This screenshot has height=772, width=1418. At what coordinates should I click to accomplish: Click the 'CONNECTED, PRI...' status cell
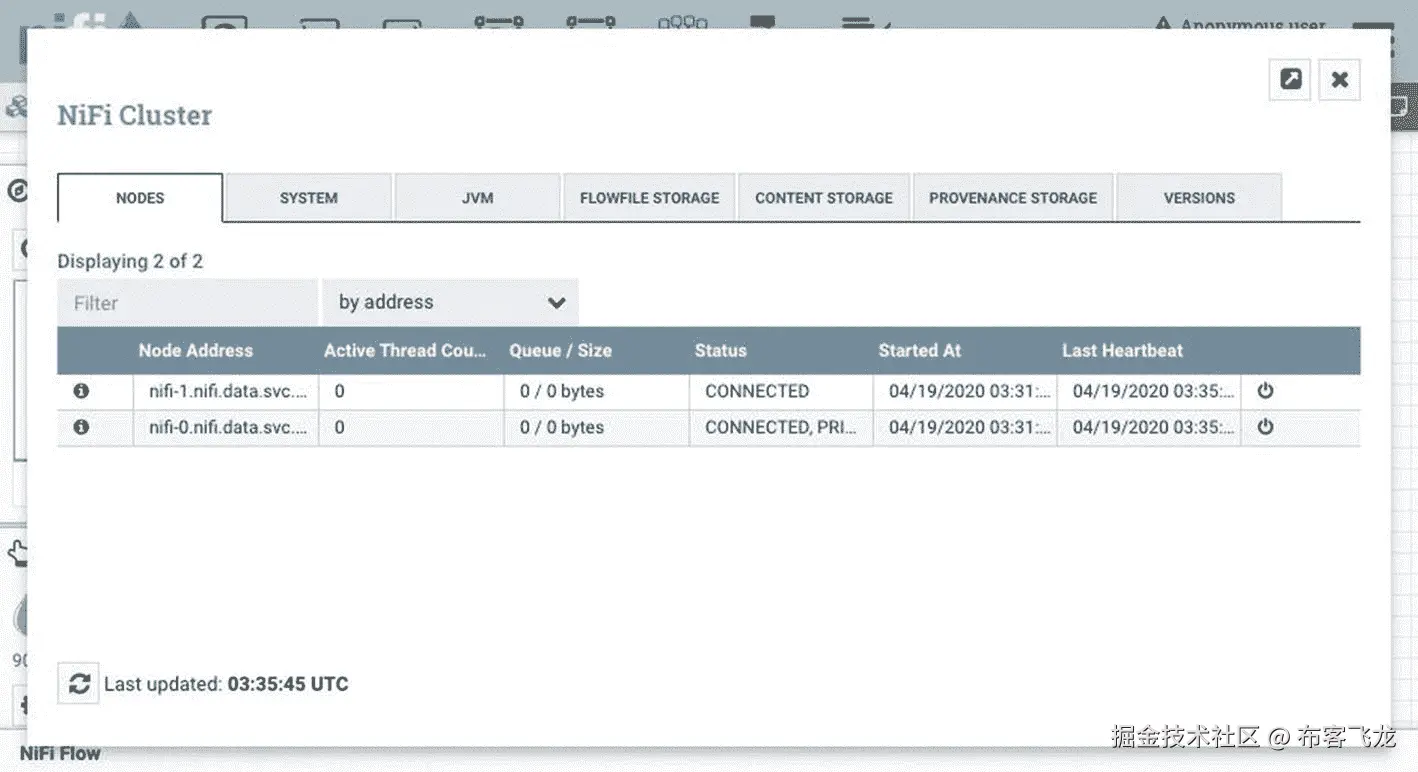781,427
